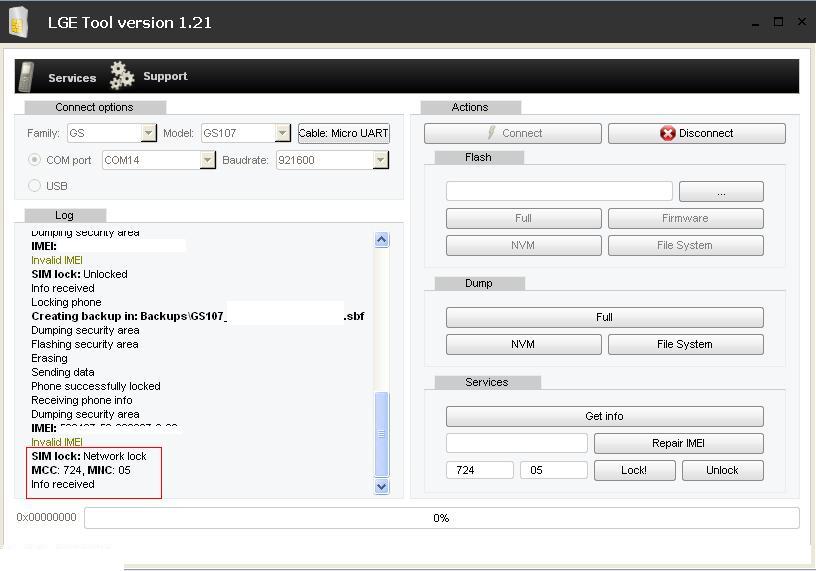The image size is (816, 571).
Task: Click the 'Phone successfully locked' log line
Action: (x=96, y=386)
